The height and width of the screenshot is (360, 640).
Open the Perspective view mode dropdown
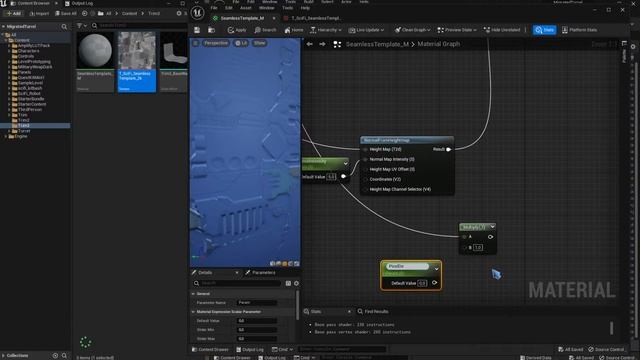pos(216,43)
